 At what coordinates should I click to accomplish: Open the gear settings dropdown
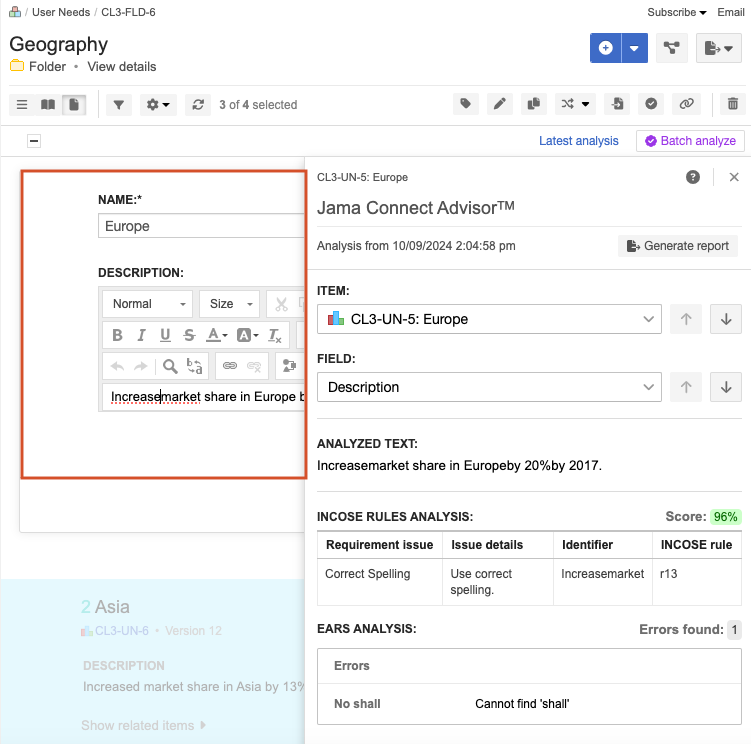(158, 104)
